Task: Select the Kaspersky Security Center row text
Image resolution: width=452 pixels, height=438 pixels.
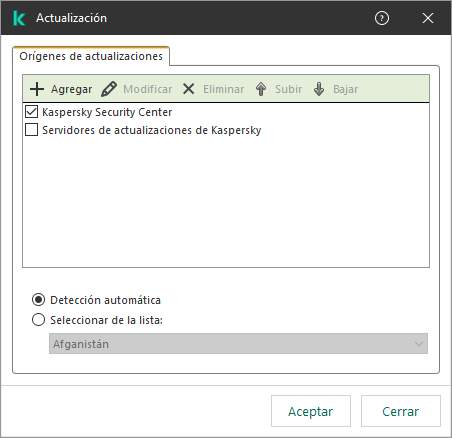Action: point(107,112)
